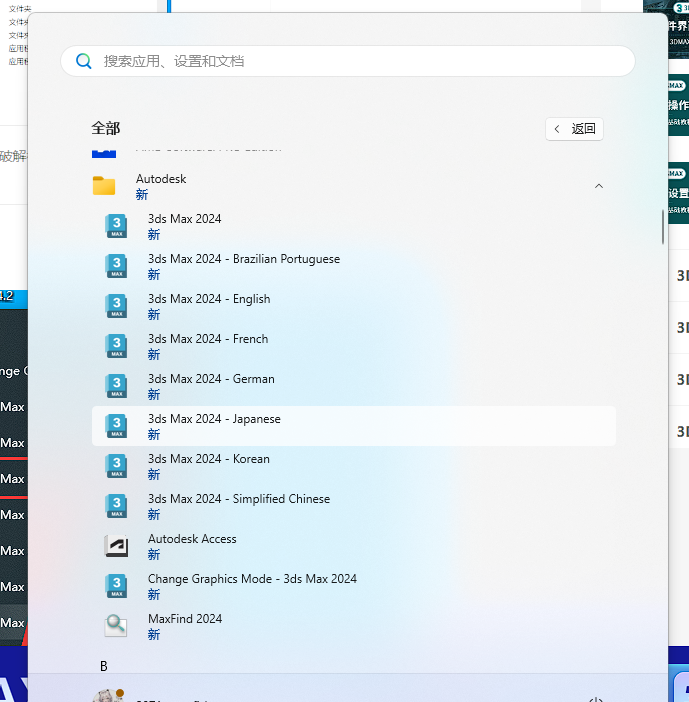The image size is (689, 702).
Task: Click the app list scrollbar thumb
Action: 663,227
